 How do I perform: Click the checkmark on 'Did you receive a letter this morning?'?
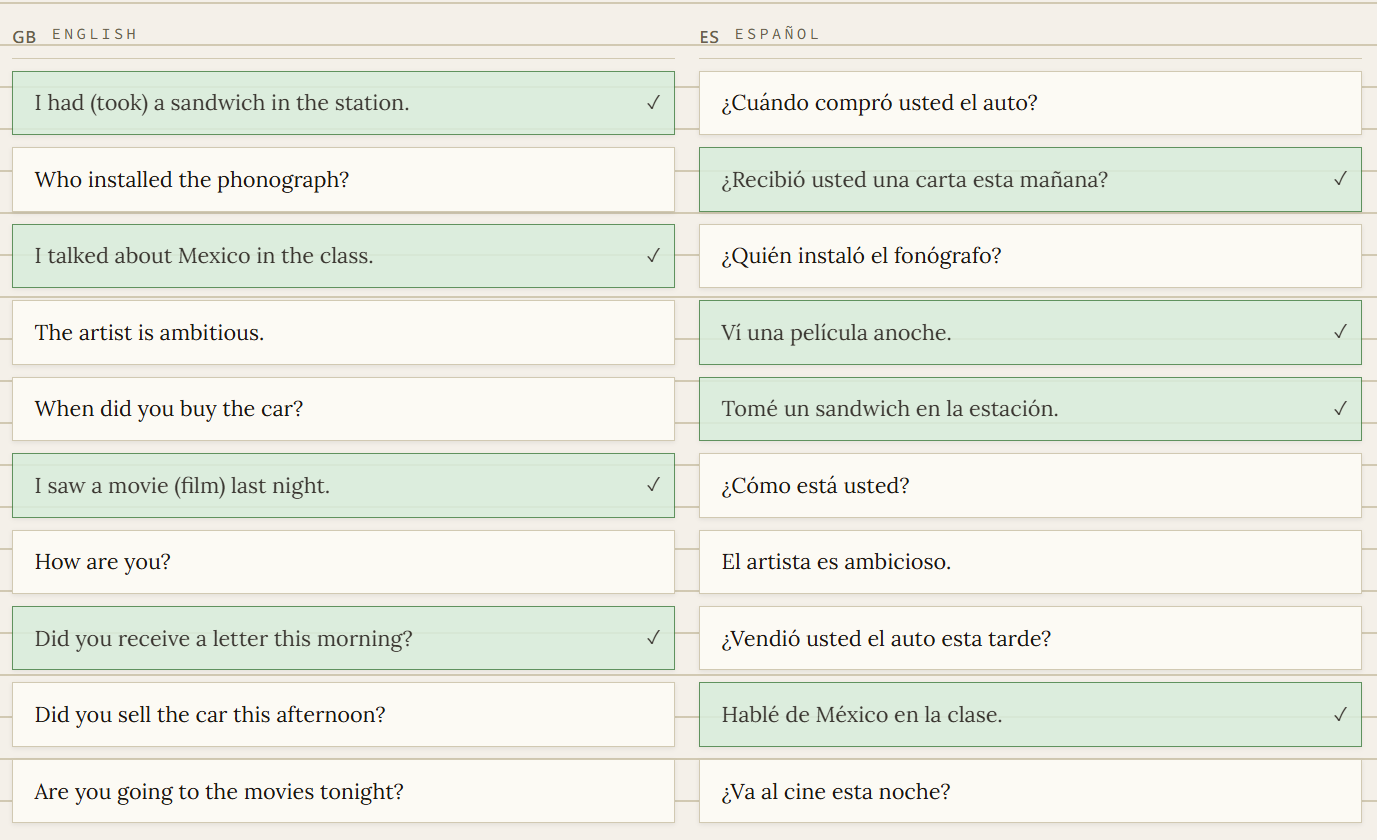click(x=654, y=638)
